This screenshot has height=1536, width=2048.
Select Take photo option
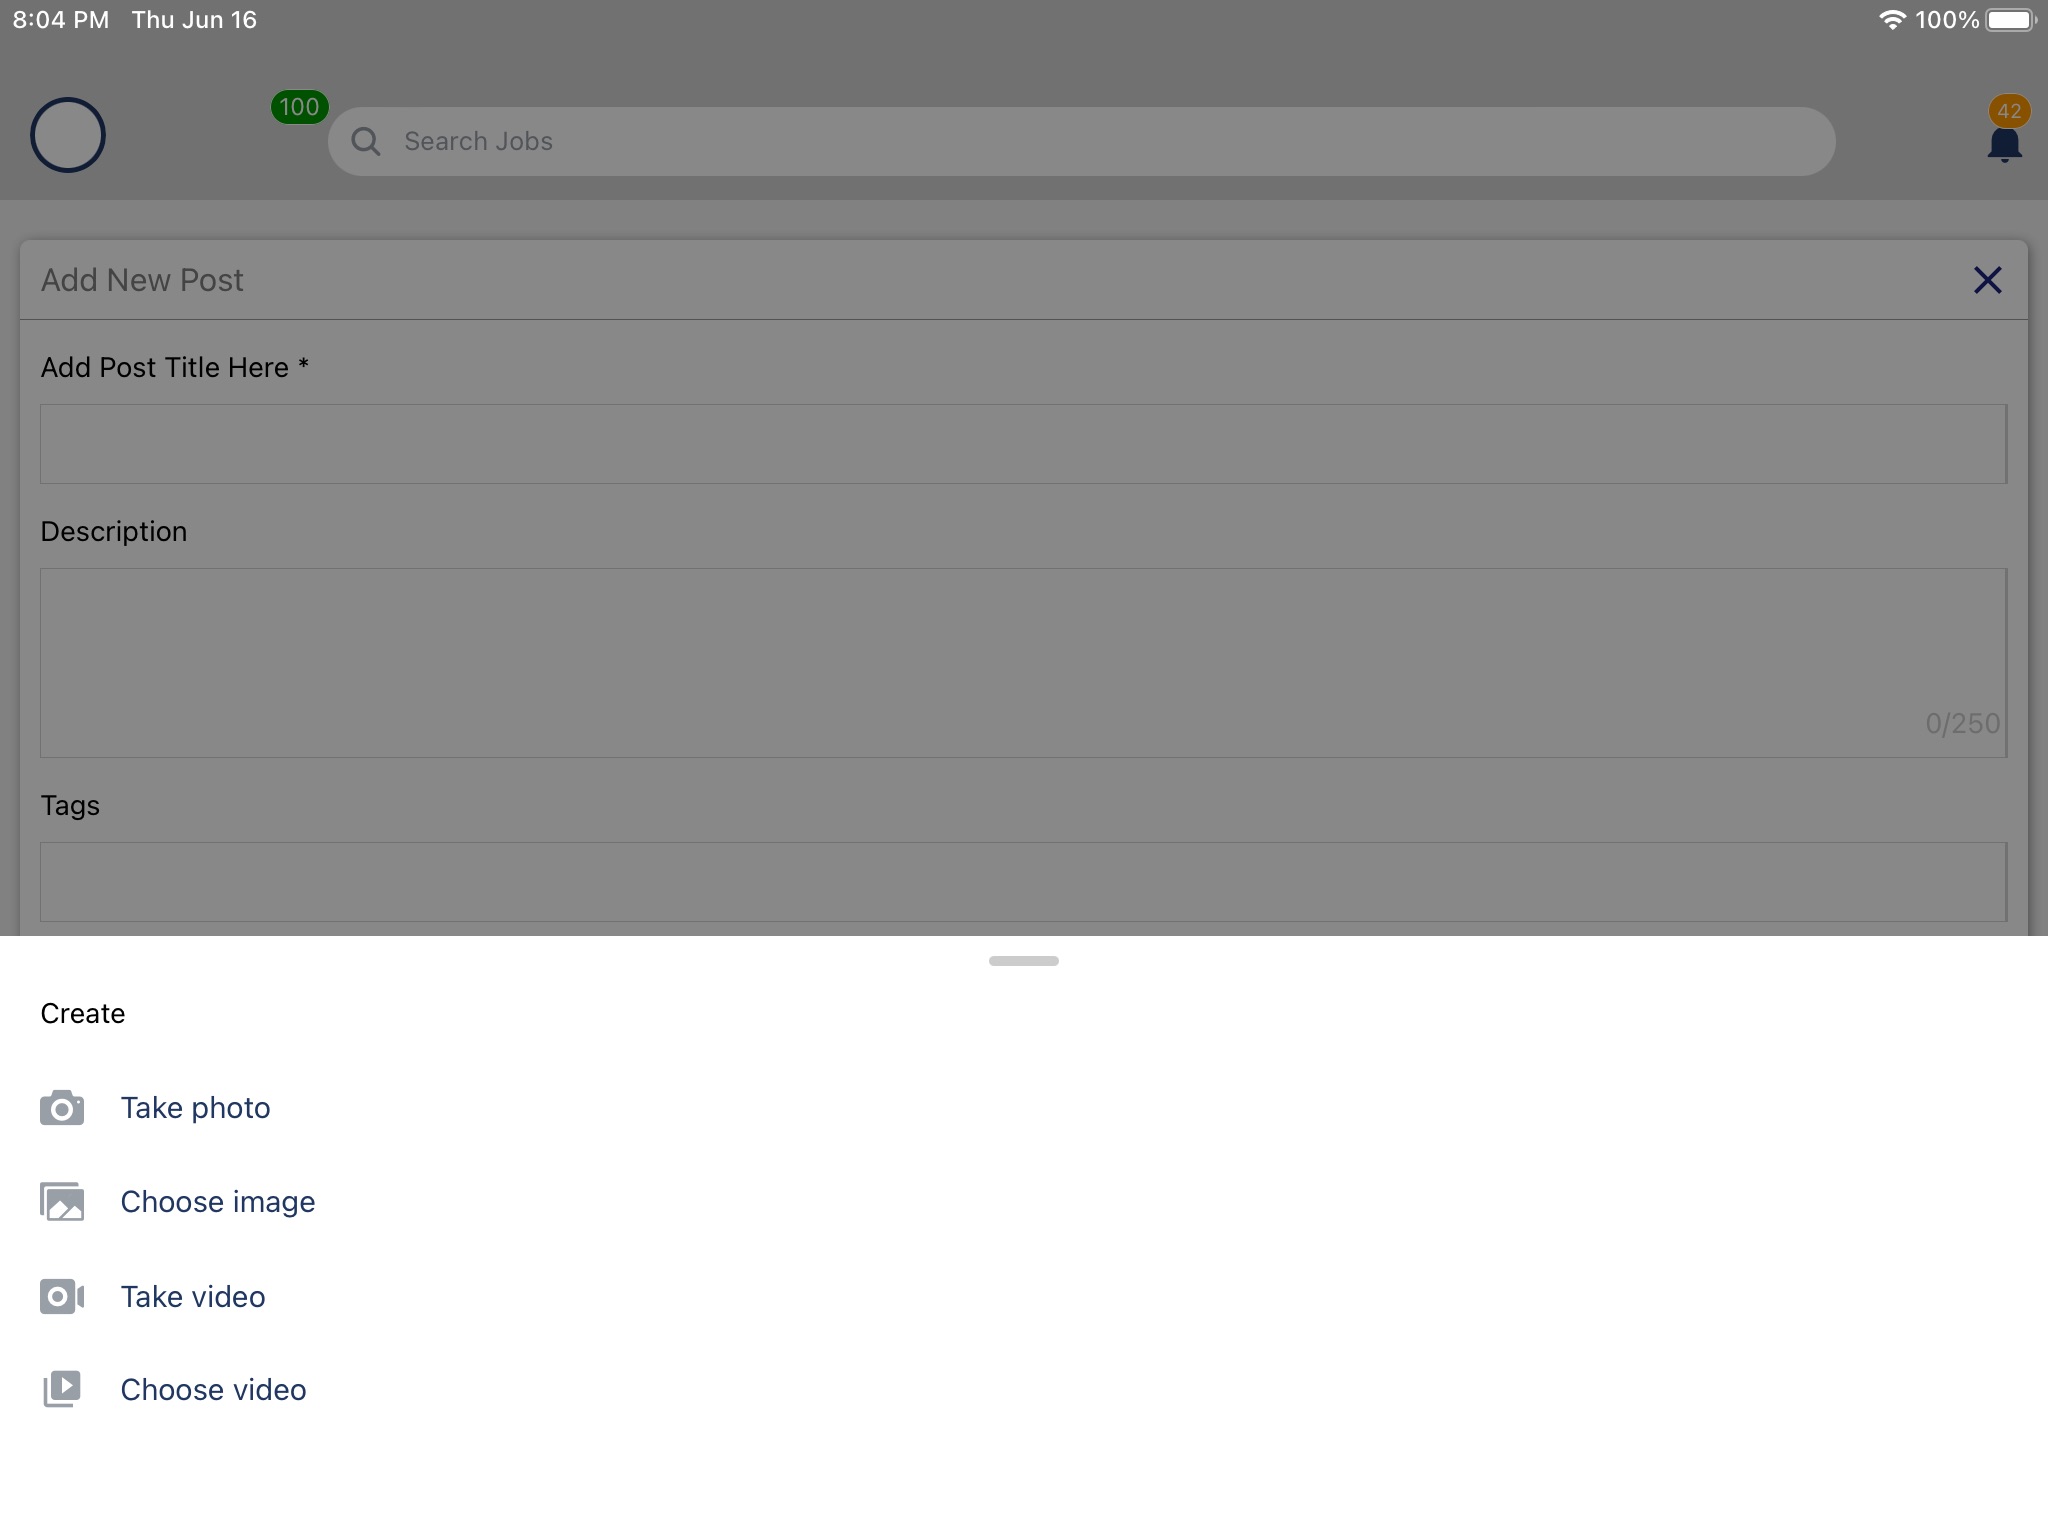(x=196, y=1108)
